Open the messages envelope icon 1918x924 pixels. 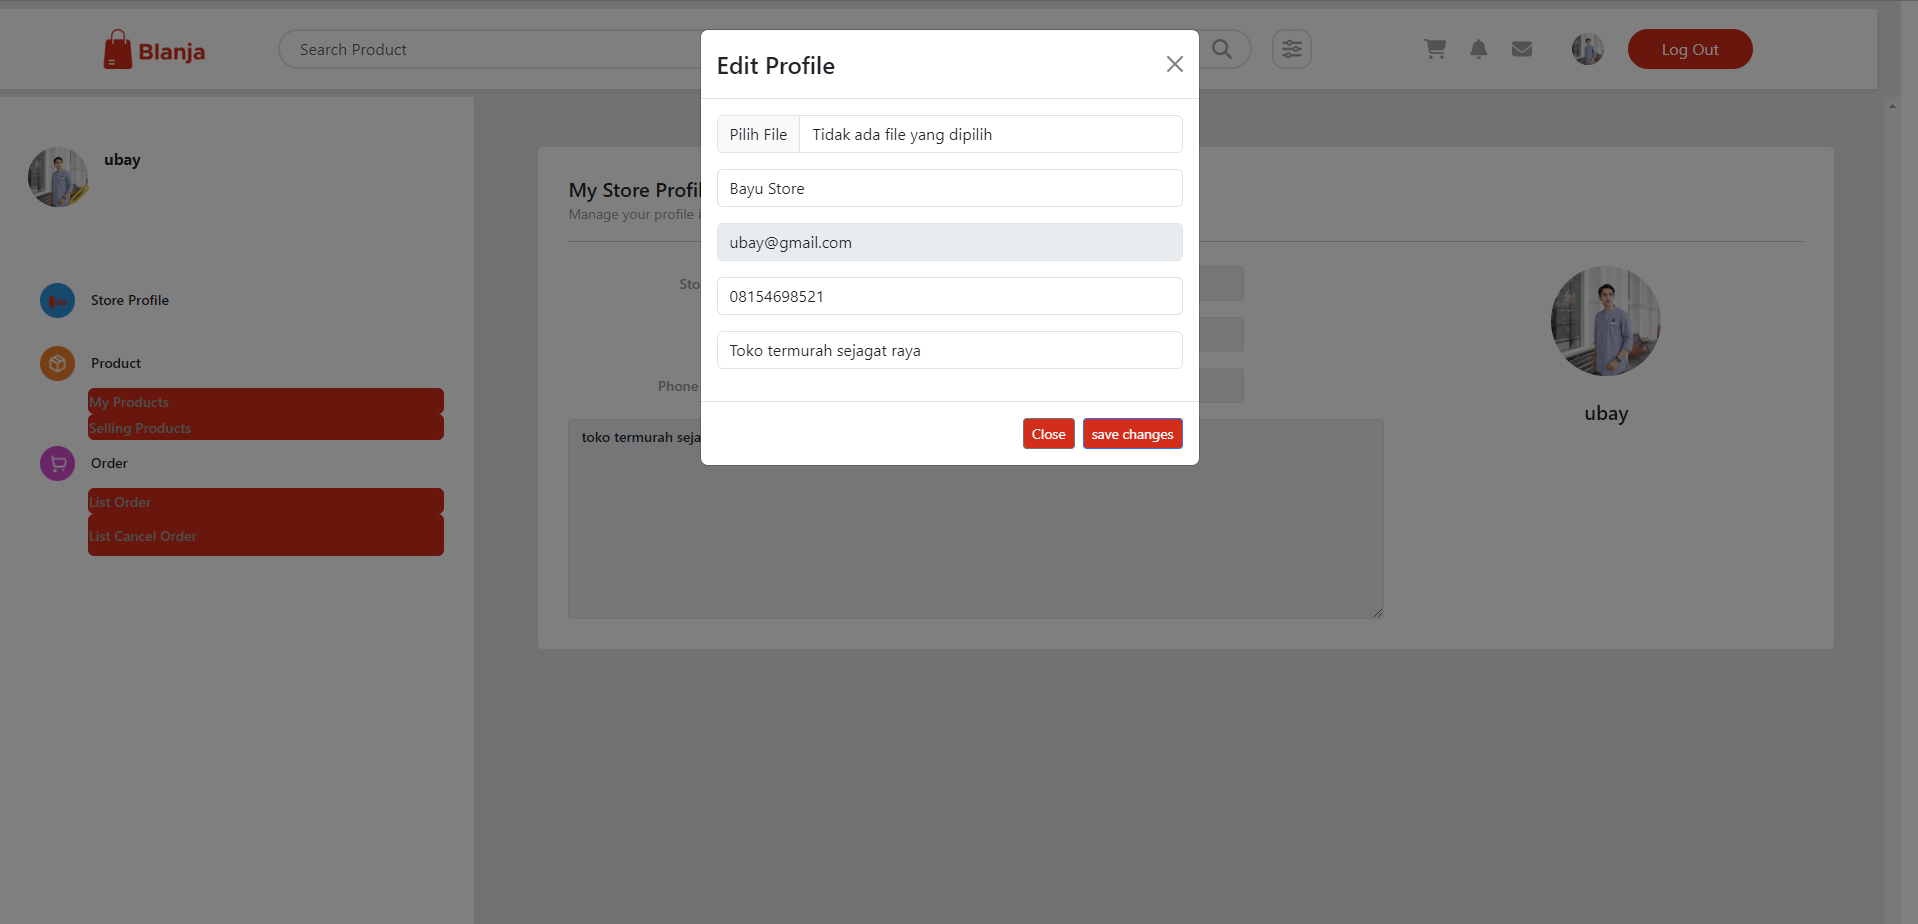coord(1521,48)
